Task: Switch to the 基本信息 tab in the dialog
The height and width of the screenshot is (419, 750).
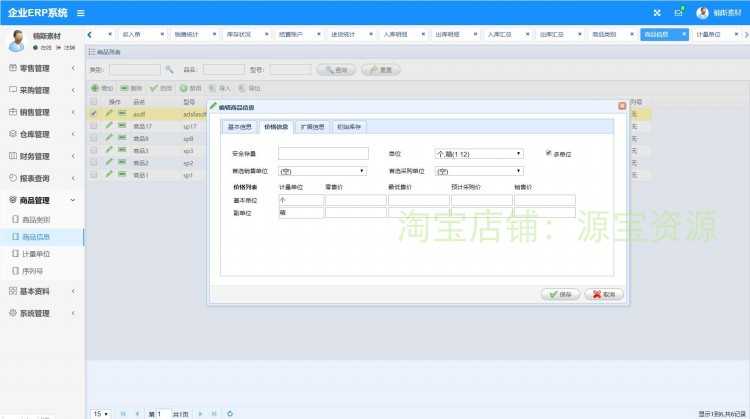Action: [x=239, y=127]
